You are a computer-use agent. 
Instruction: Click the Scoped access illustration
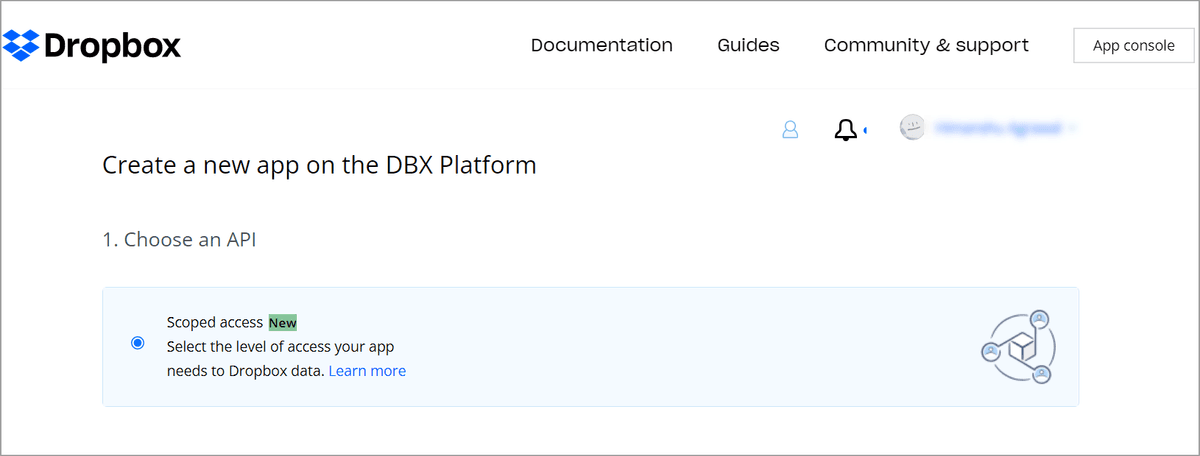tap(1017, 347)
